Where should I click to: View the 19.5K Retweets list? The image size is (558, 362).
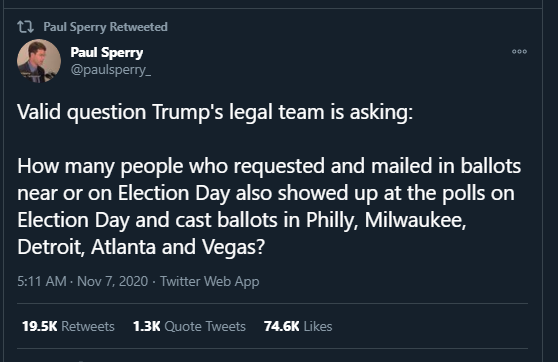[68, 326]
